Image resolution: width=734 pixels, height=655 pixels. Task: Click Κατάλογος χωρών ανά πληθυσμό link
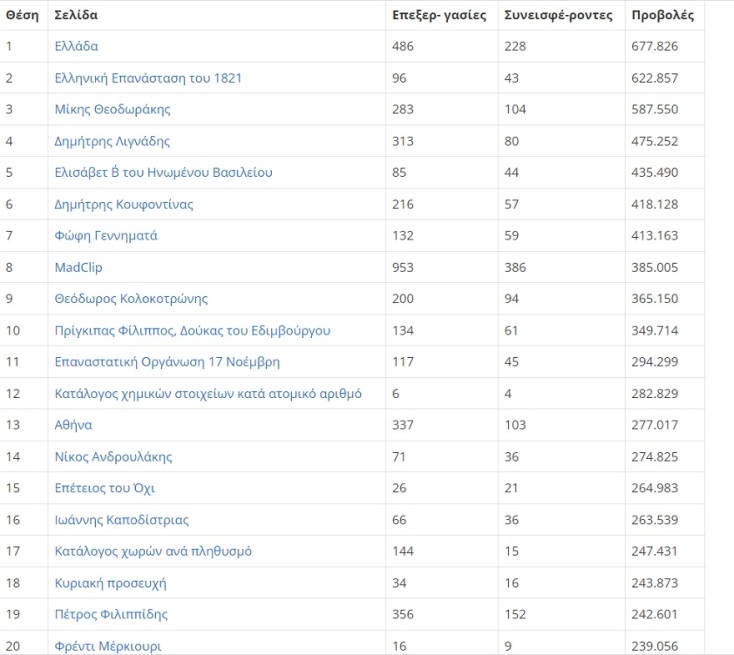[x=153, y=551]
